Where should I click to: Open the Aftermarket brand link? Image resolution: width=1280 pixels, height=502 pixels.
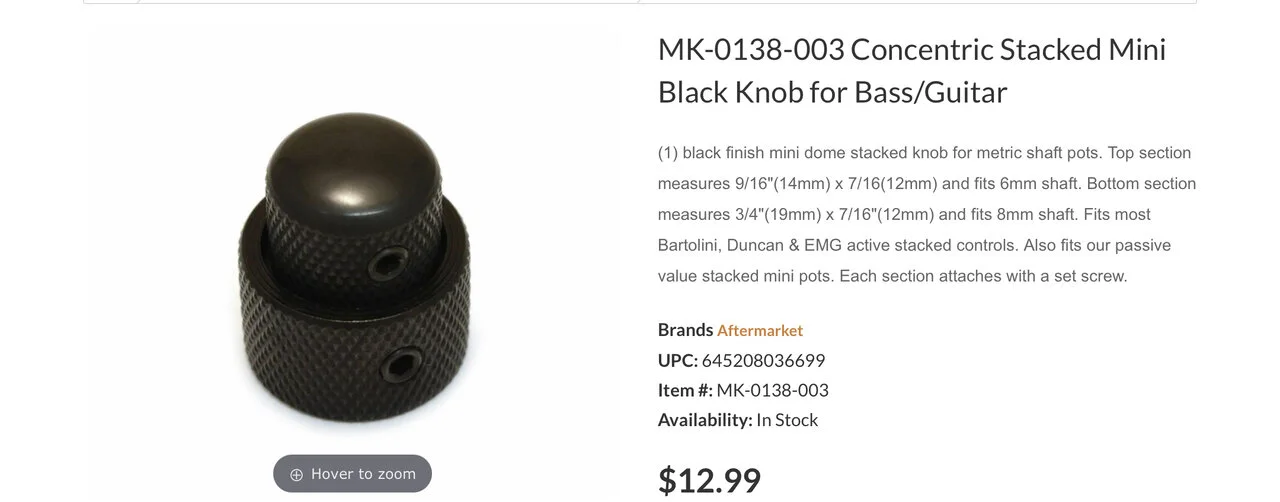pyautogui.click(x=759, y=330)
